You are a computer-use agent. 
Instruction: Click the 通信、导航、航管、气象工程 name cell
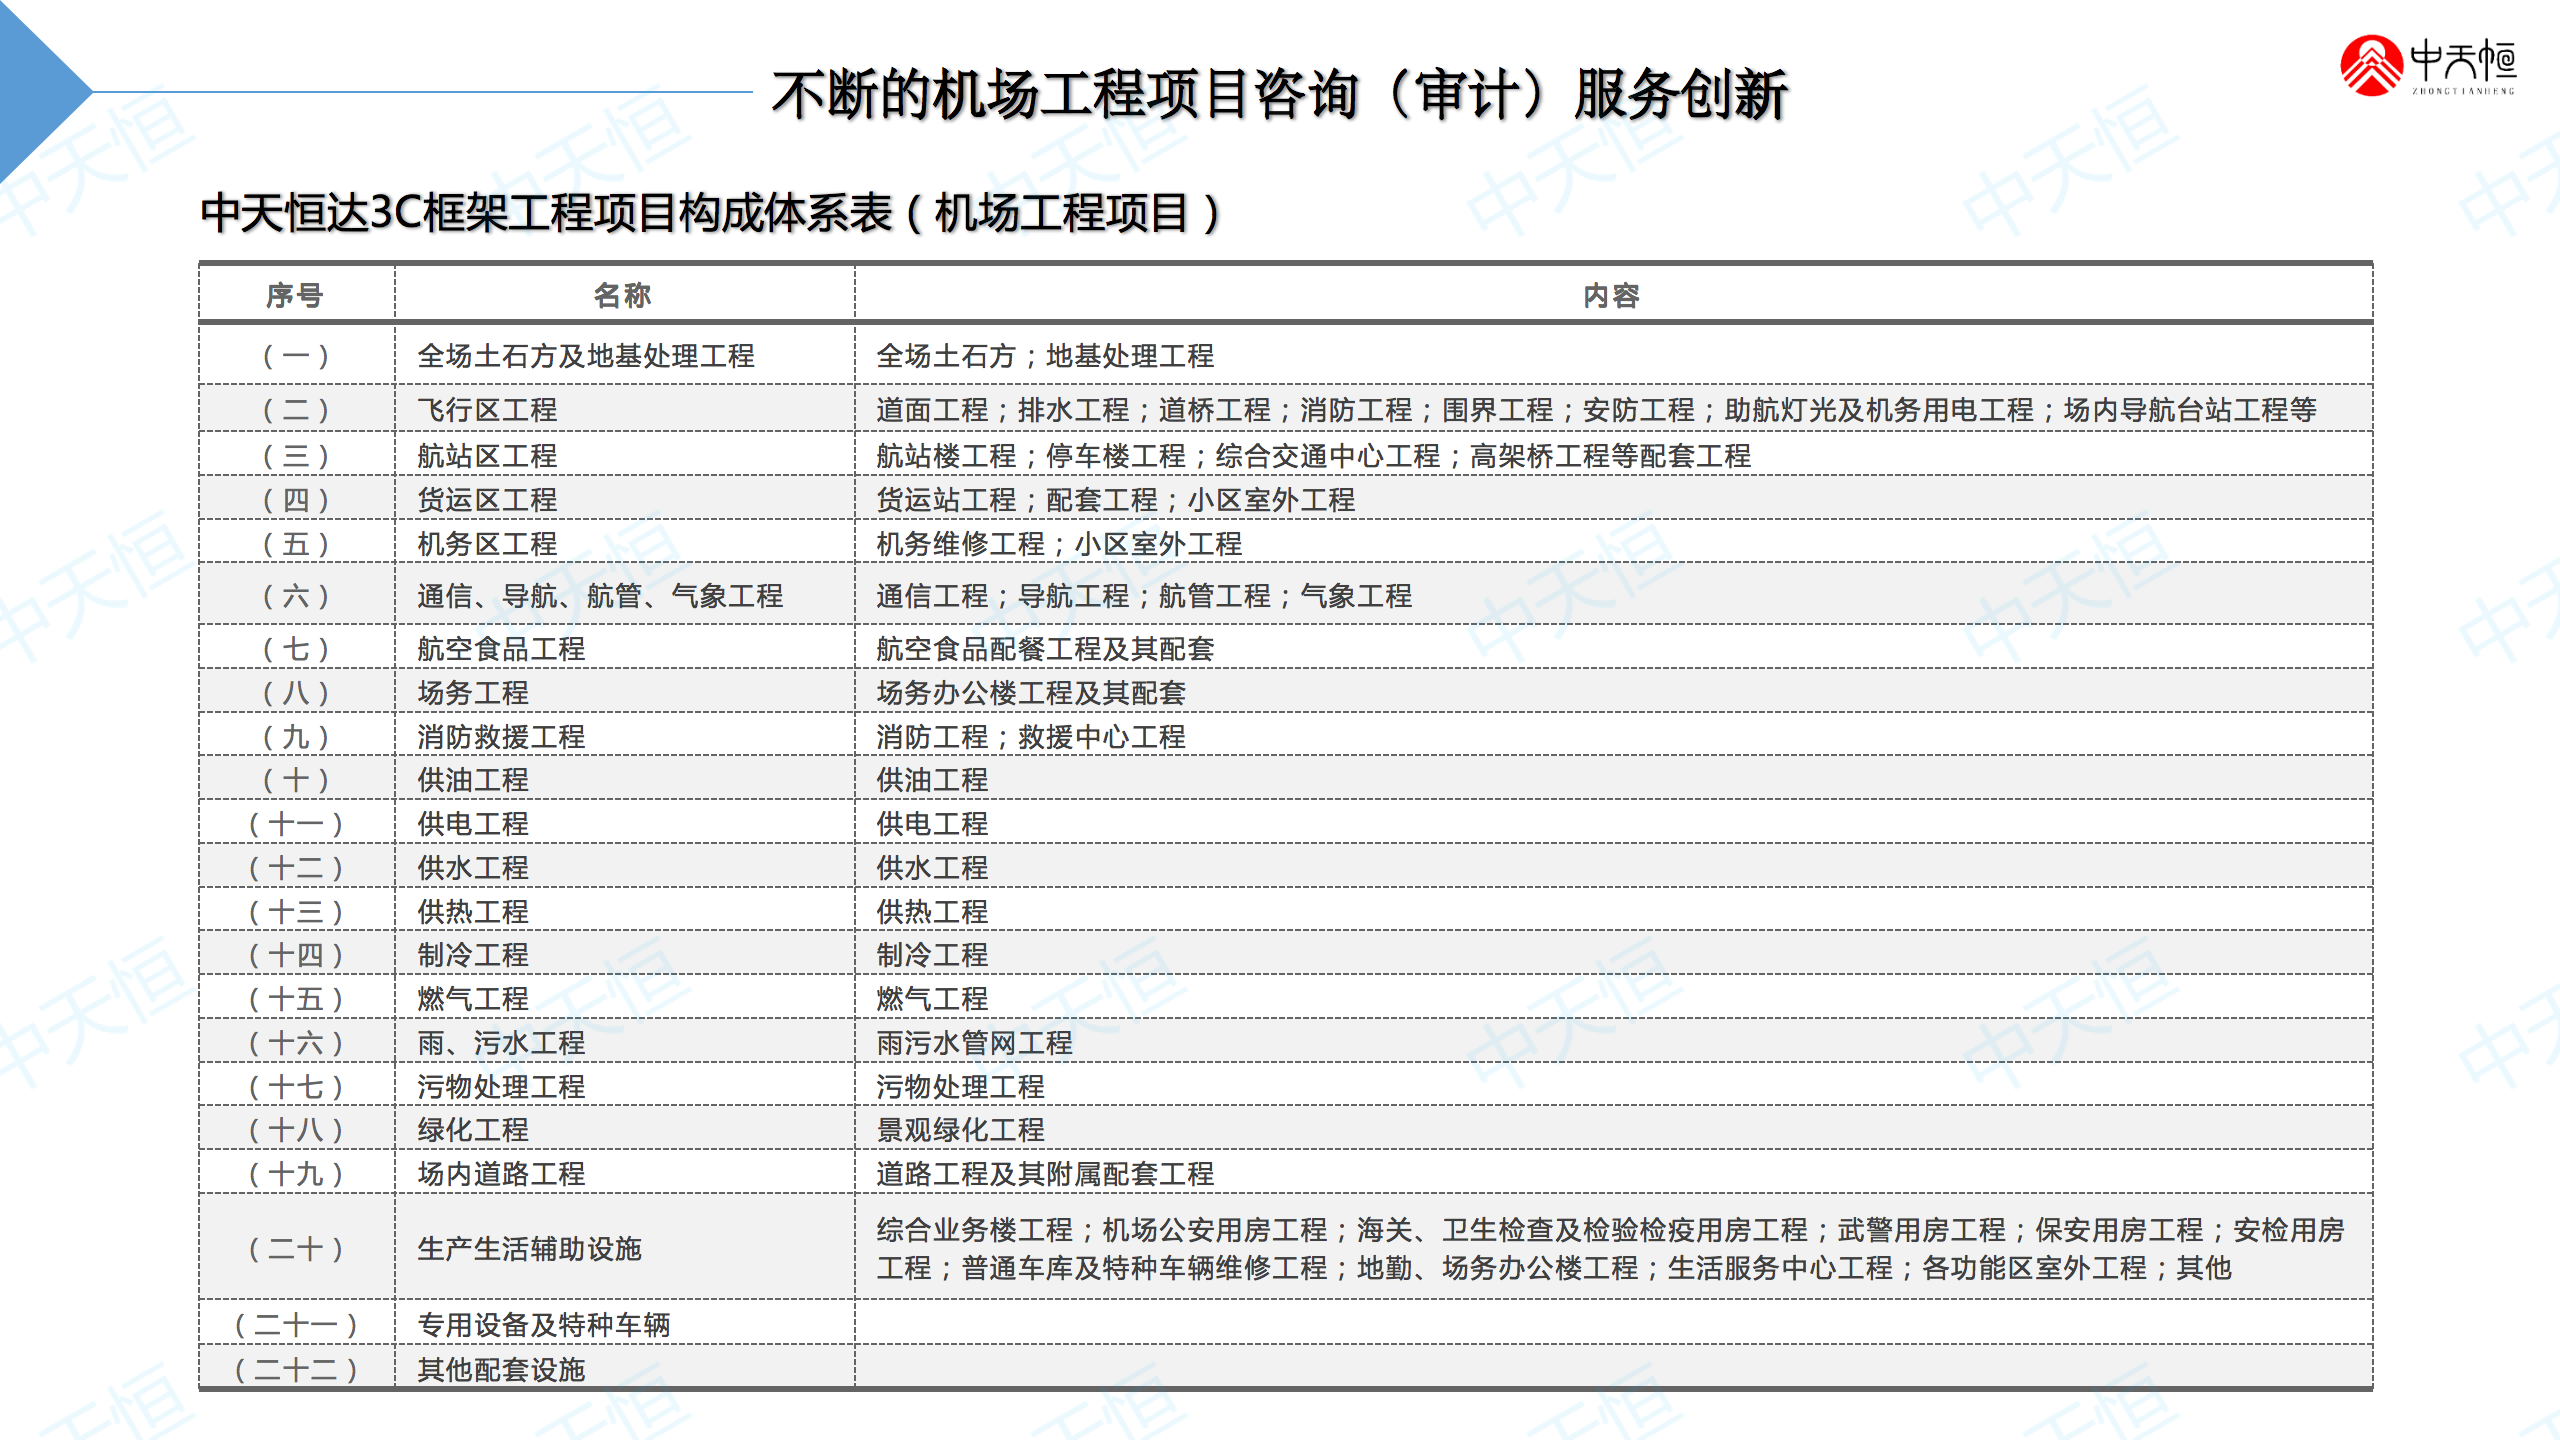pyautogui.click(x=600, y=596)
